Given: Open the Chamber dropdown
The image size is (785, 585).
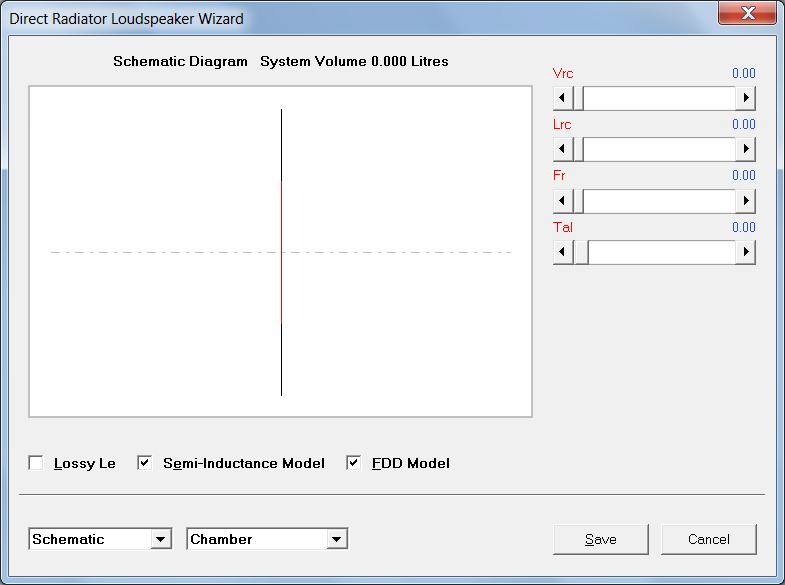Looking at the screenshot, I should pyautogui.click(x=336, y=539).
